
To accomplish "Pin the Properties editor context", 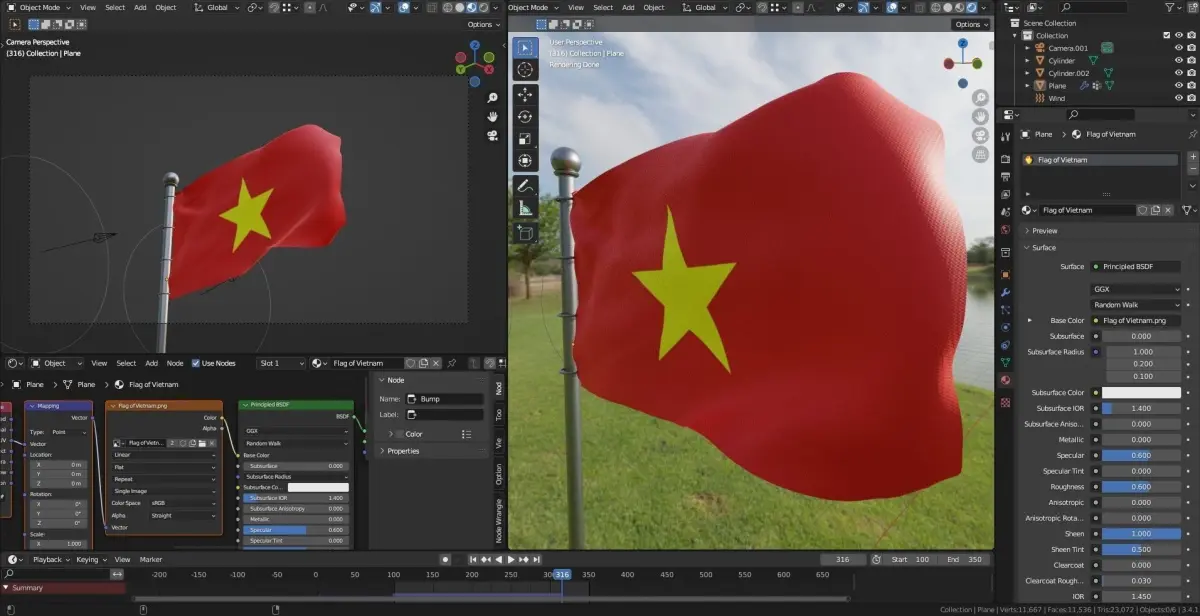I will (x=1191, y=134).
